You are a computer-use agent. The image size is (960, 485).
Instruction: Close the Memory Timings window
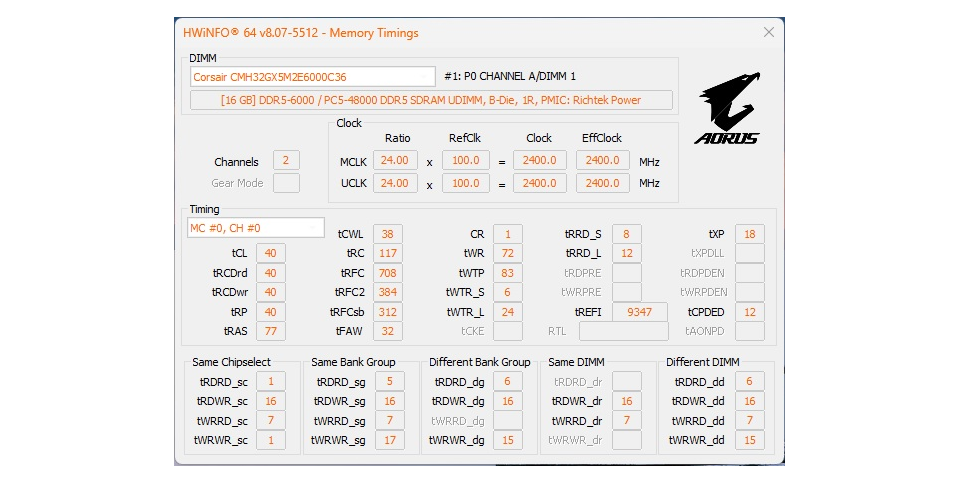769,32
